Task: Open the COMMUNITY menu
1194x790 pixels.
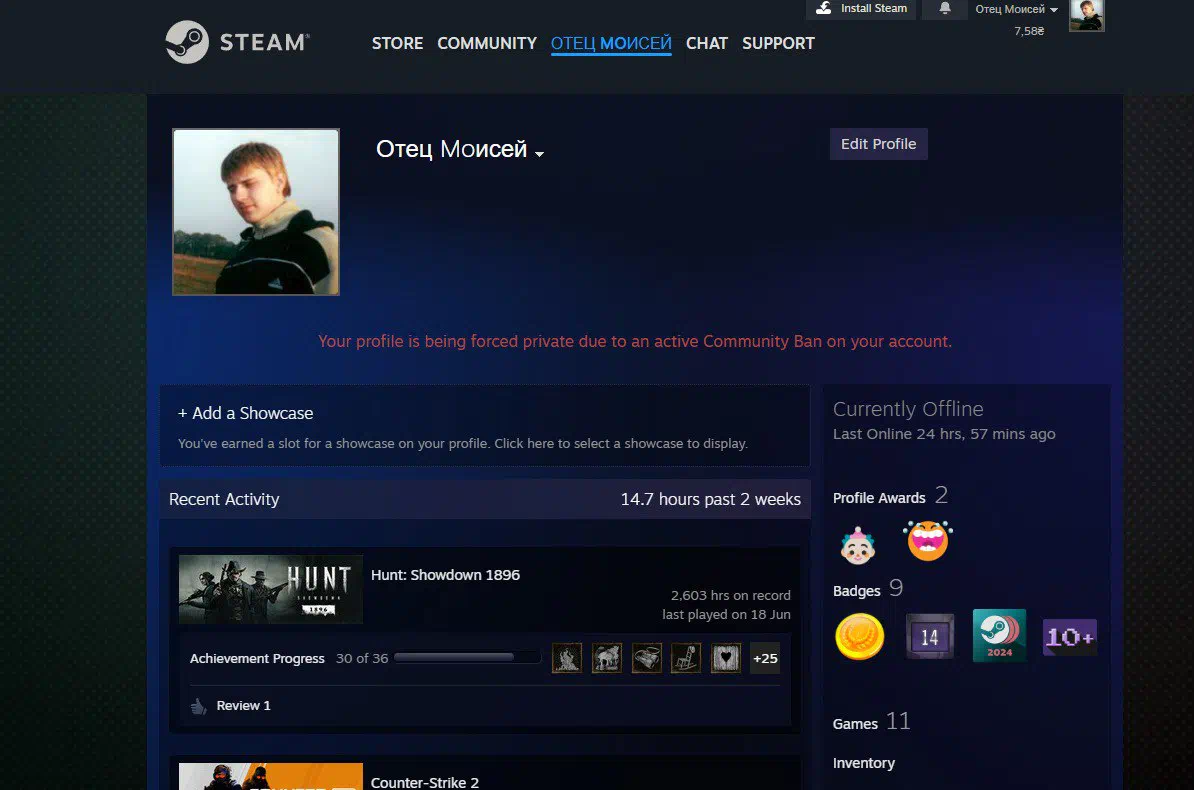Action: 487,43
